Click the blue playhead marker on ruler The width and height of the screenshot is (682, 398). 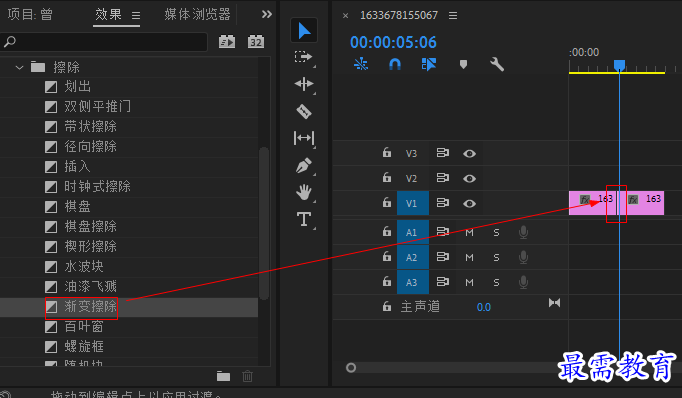[619, 65]
